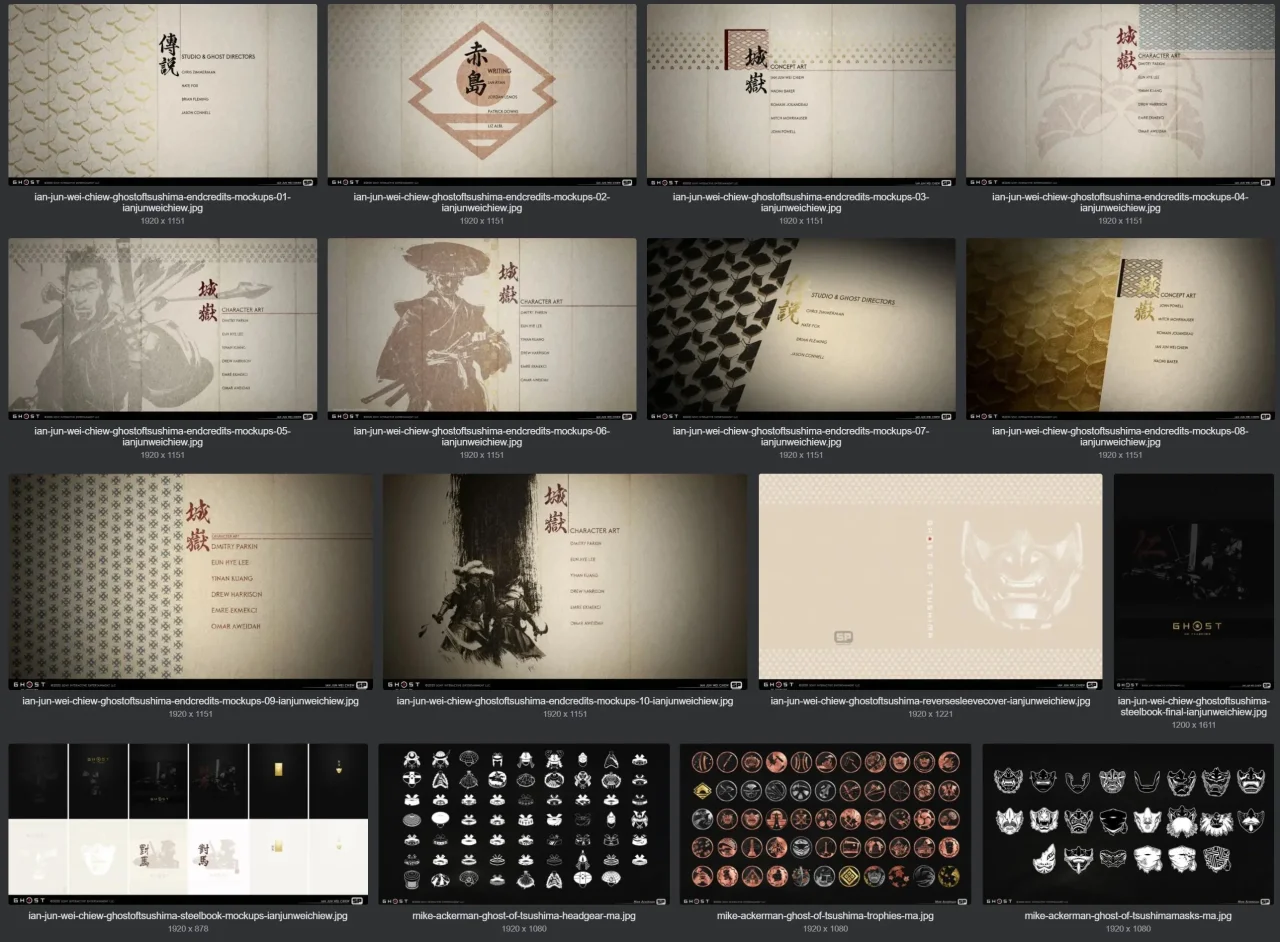This screenshot has width=1280, height=942.
Task: Open the reversesleevecover mask thumbnail
Action: pyautogui.click(x=930, y=582)
